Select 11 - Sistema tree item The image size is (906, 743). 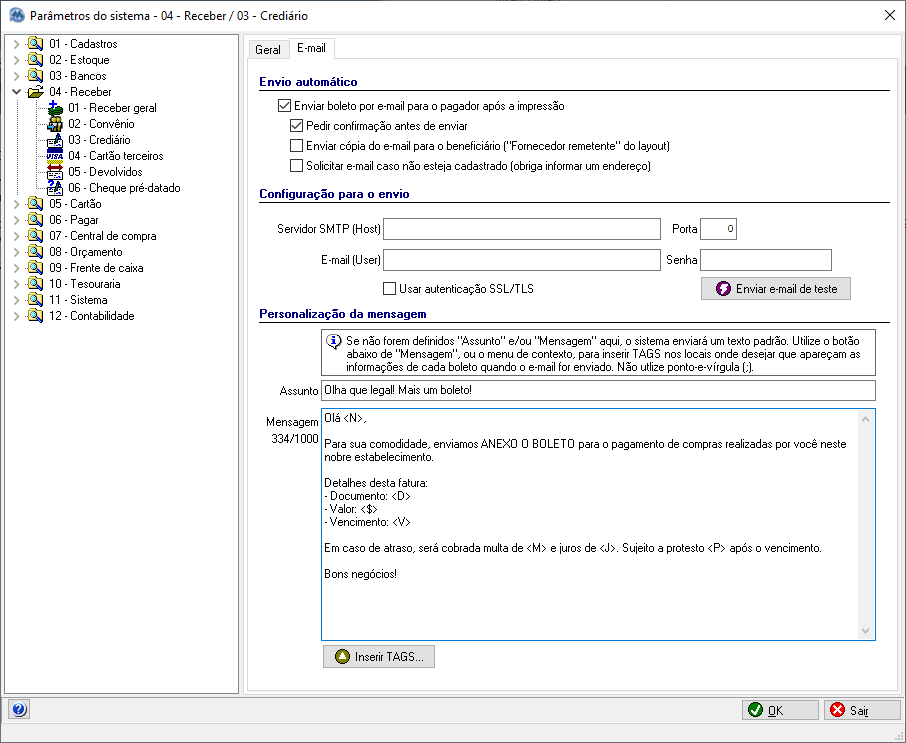point(78,300)
